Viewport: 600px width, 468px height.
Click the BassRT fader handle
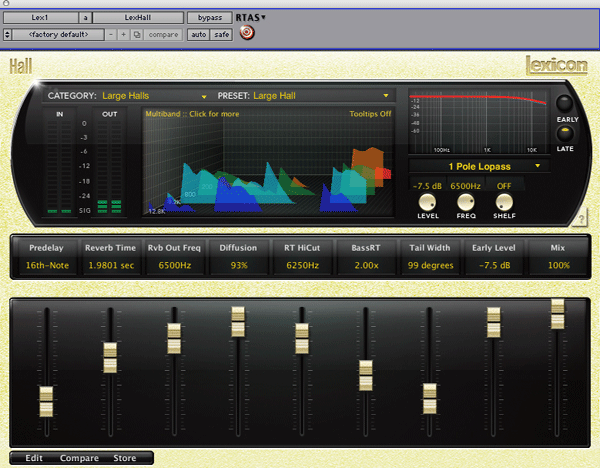click(366, 376)
